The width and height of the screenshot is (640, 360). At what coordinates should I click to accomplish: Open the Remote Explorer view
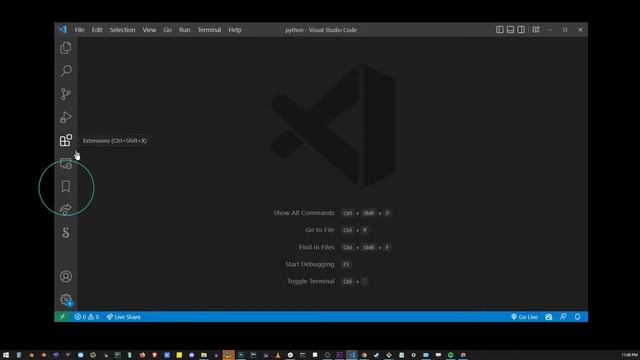coord(66,164)
